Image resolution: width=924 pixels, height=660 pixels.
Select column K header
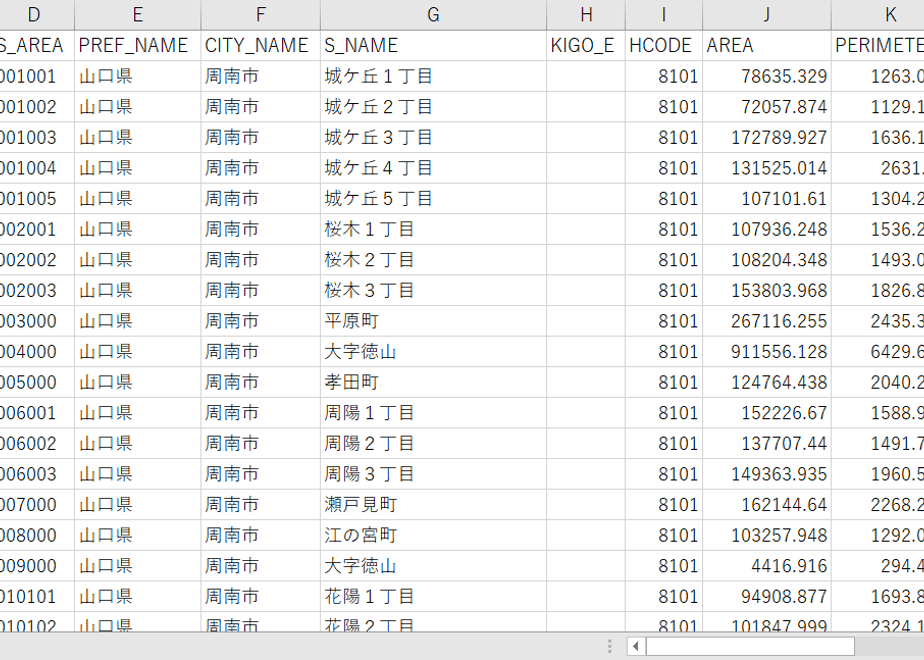coord(878,15)
